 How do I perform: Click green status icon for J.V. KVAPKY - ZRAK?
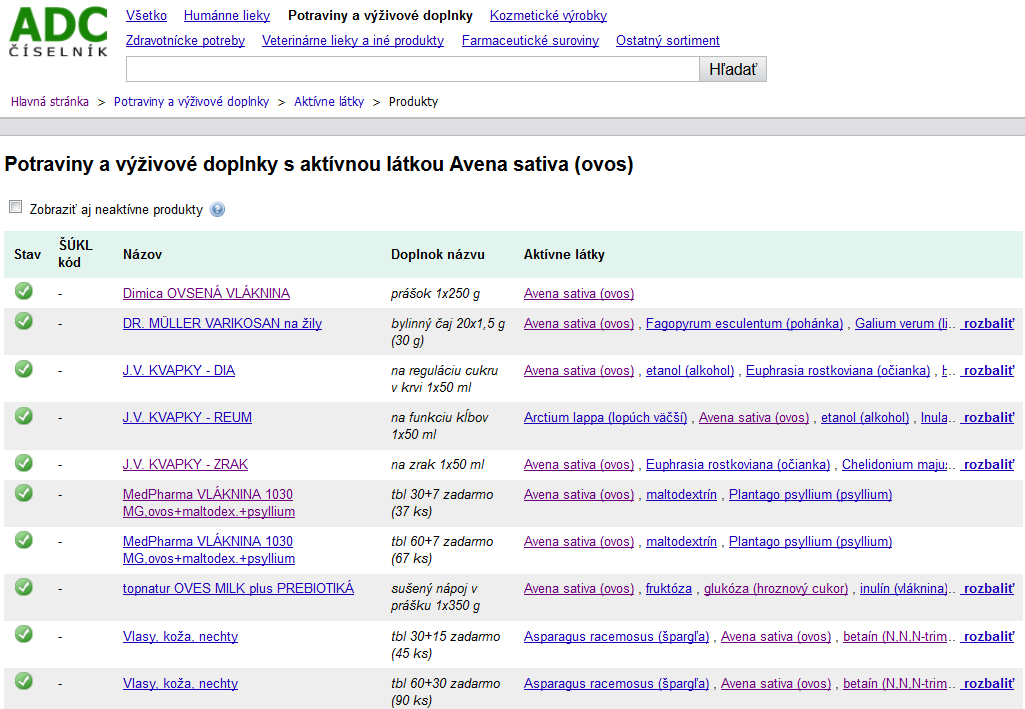coord(24,463)
